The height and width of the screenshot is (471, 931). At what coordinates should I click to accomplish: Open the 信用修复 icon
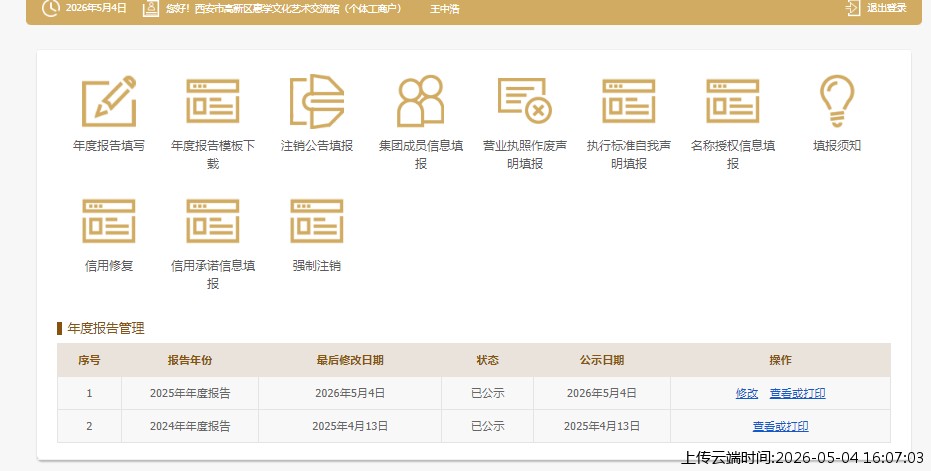click(109, 221)
